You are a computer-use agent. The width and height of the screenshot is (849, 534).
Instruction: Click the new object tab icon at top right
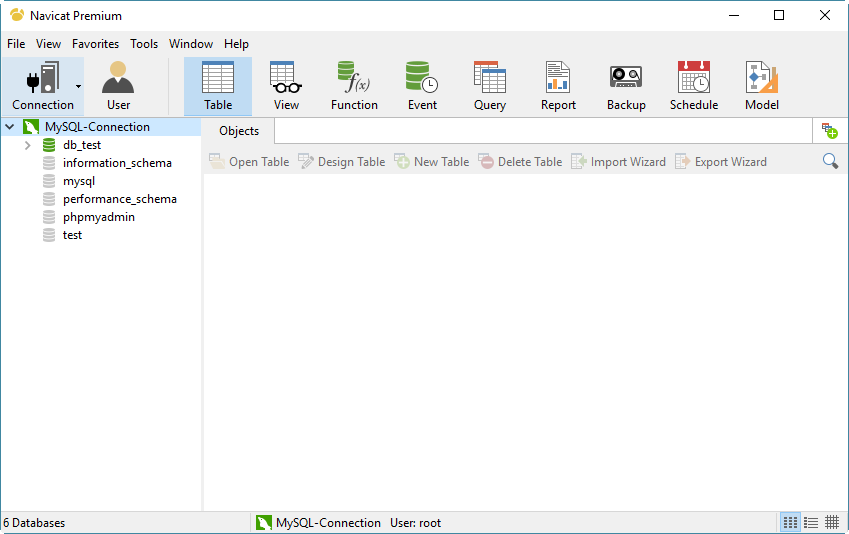830,131
